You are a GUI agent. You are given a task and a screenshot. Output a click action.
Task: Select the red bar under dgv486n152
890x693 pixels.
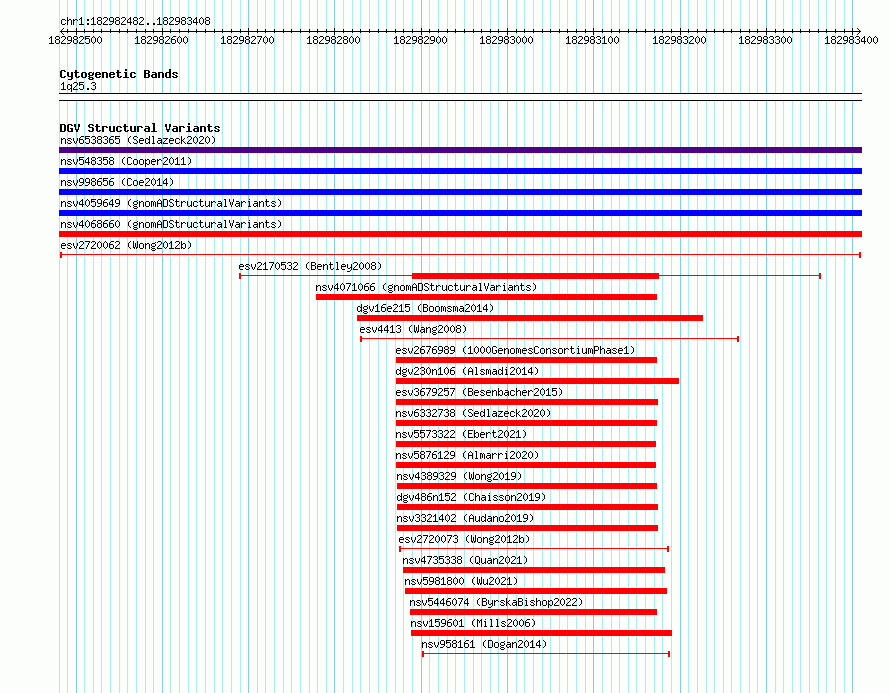(527, 507)
